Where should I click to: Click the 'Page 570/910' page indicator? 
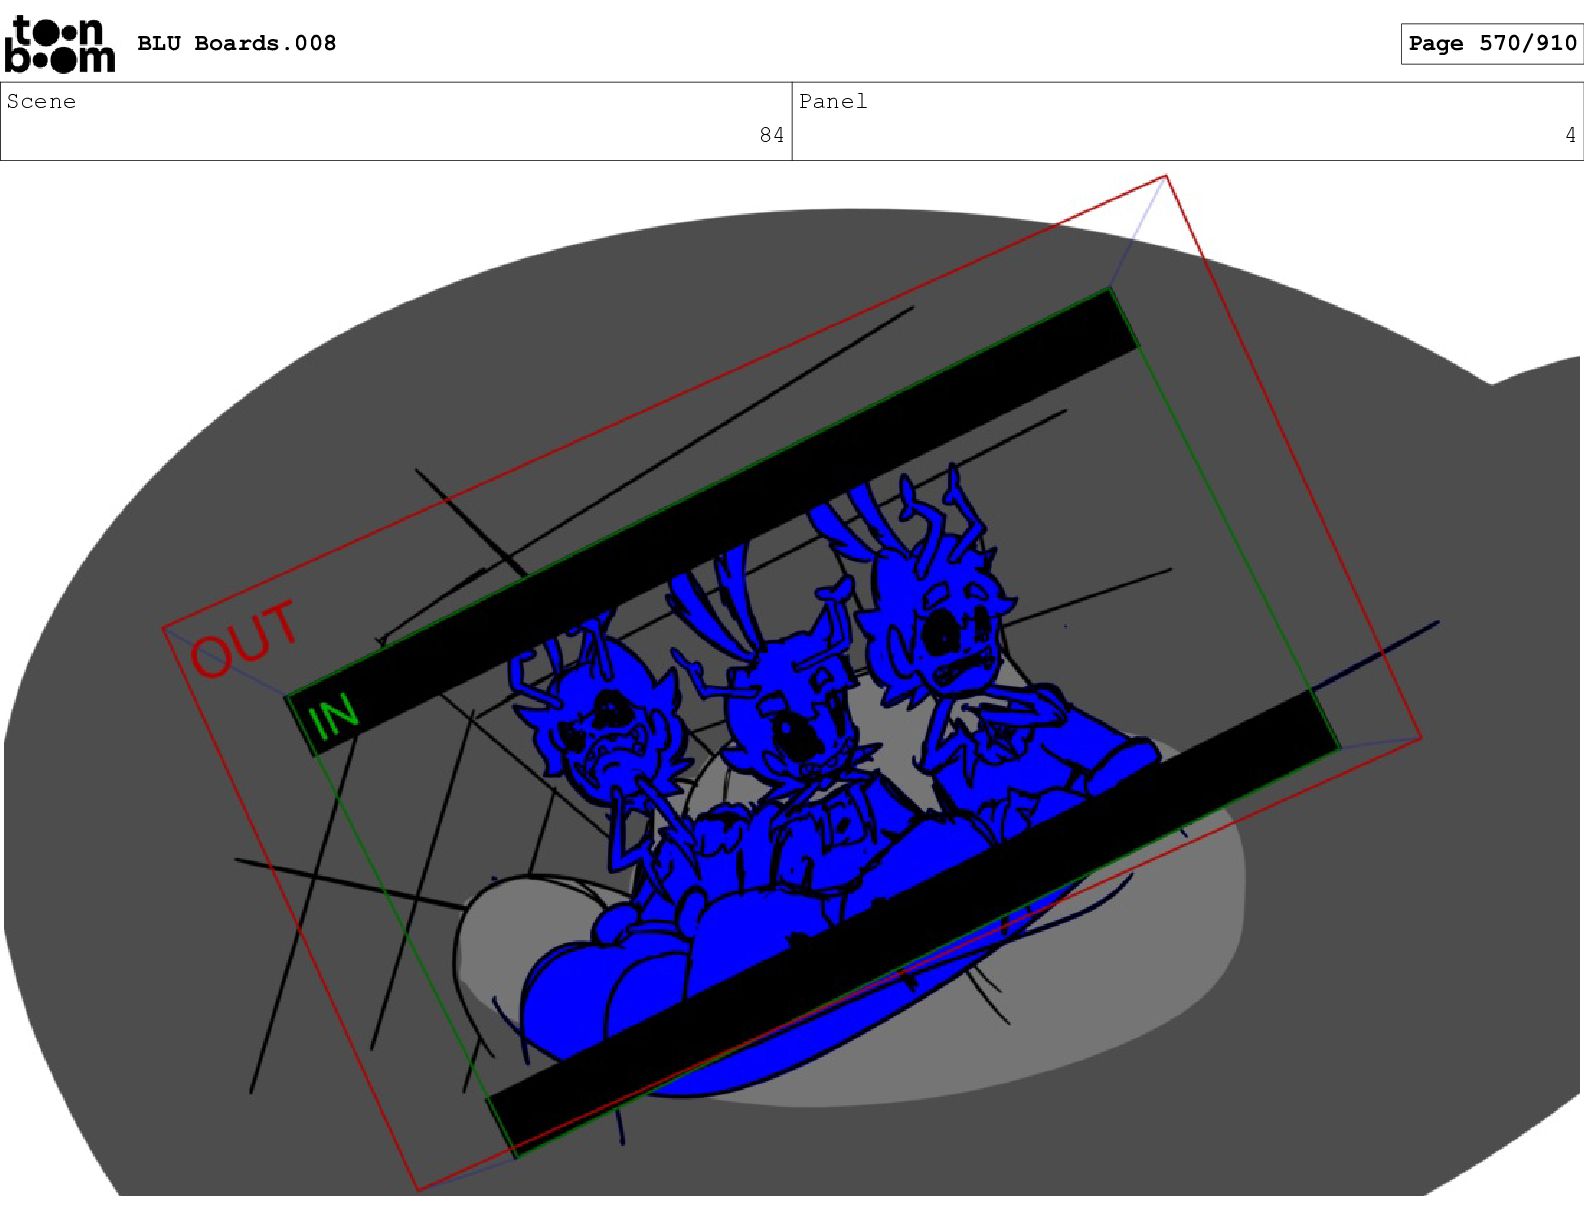1492,43
